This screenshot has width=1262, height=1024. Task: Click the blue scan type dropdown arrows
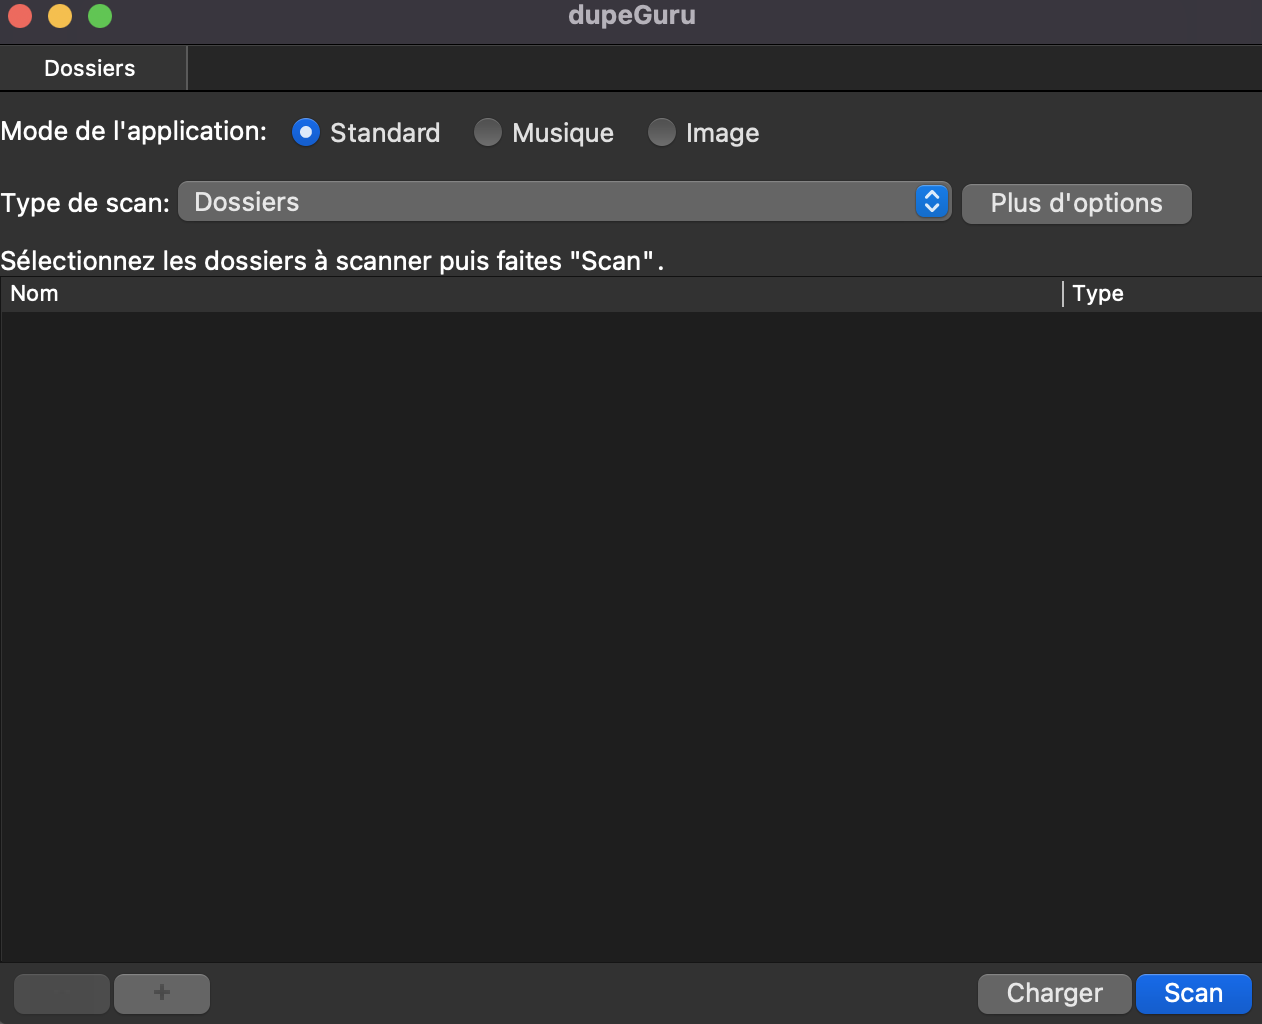click(x=931, y=202)
